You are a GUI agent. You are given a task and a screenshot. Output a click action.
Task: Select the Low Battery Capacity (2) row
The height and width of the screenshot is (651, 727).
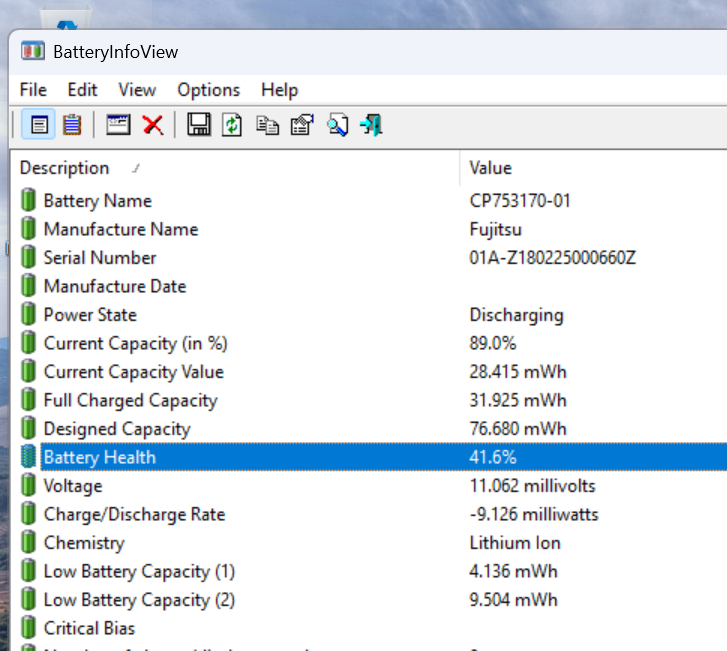[139, 600]
